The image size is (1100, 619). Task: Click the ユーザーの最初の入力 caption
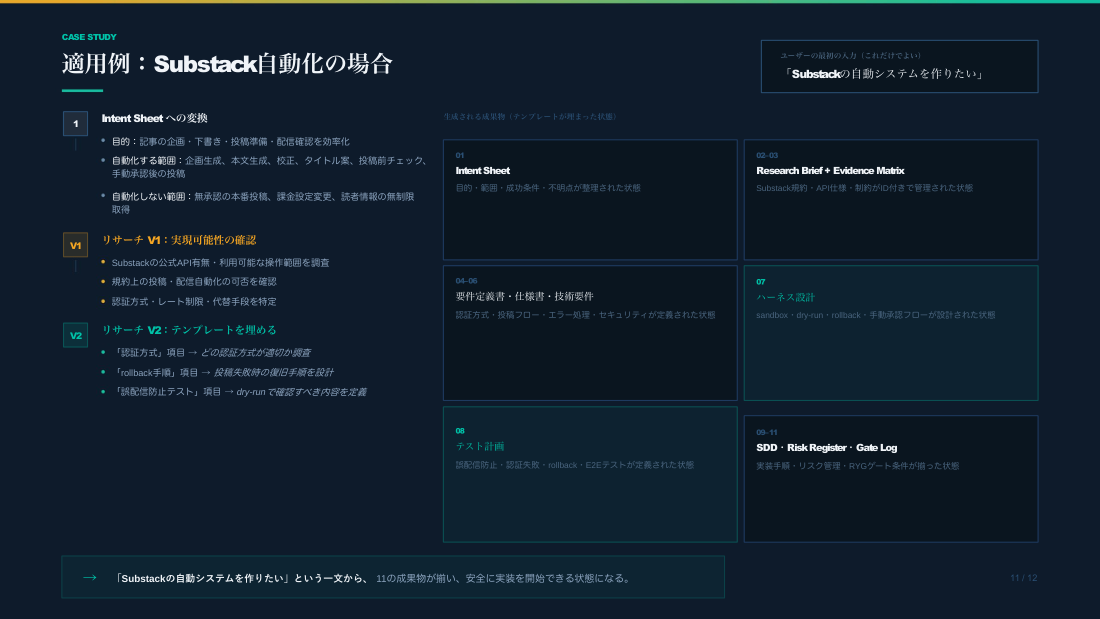(x=850, y=55)
